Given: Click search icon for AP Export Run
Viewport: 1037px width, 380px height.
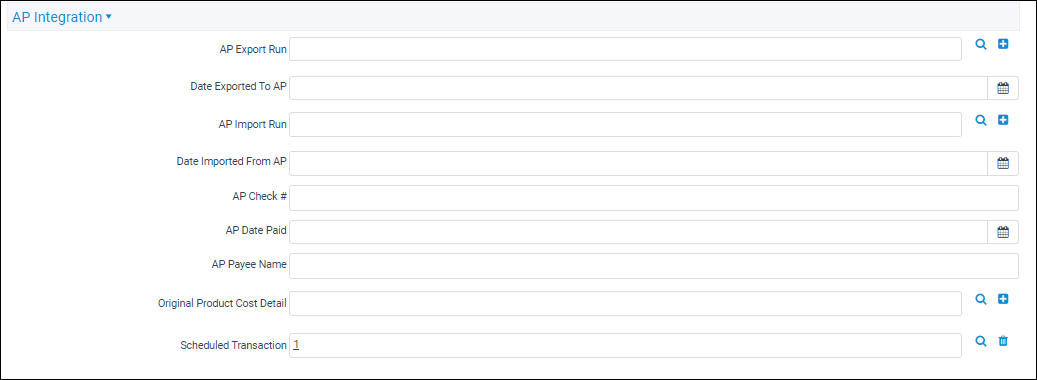Looking at the screenshot, I should (x=981, y=44).
